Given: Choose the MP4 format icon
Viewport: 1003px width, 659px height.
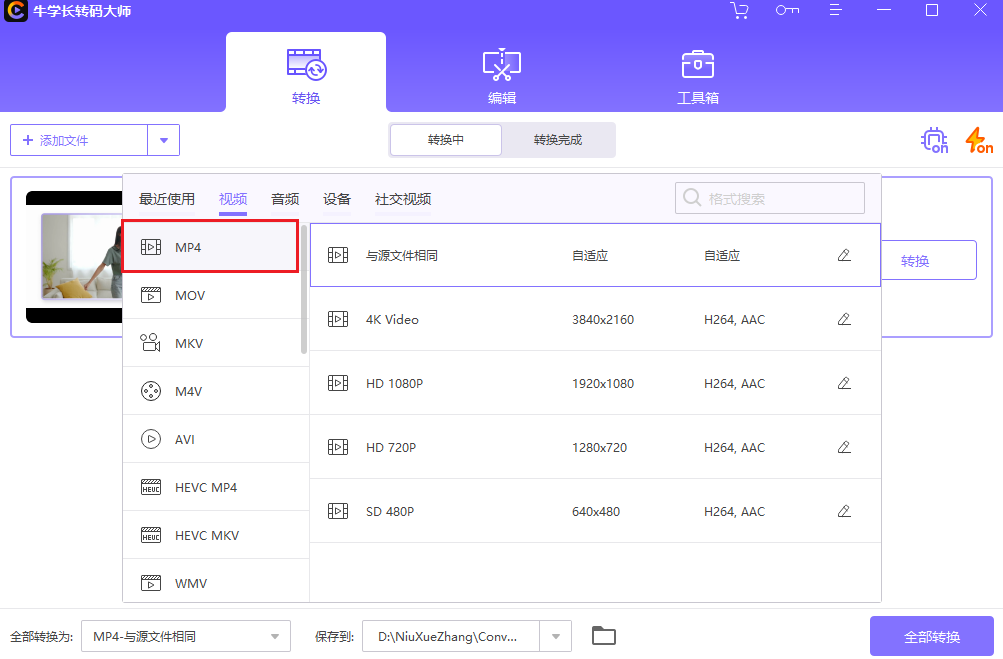Looking at the screenshot, I should pos(151,247).
